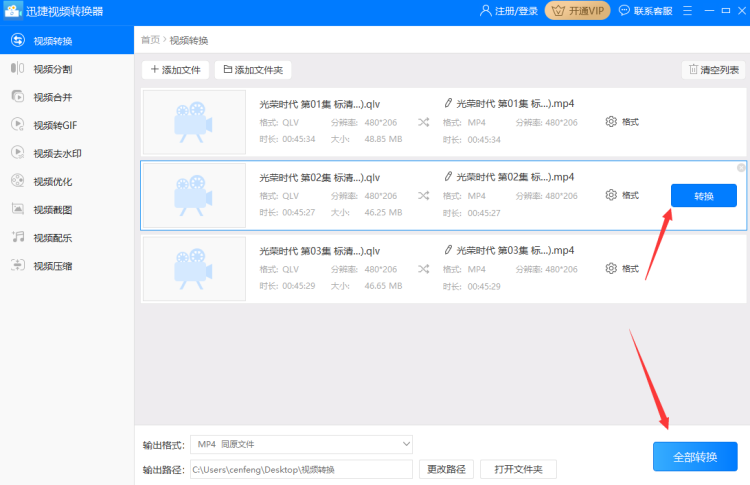Click size value 46.65 MB
The image size is (750, 485).
coord(383,286)
